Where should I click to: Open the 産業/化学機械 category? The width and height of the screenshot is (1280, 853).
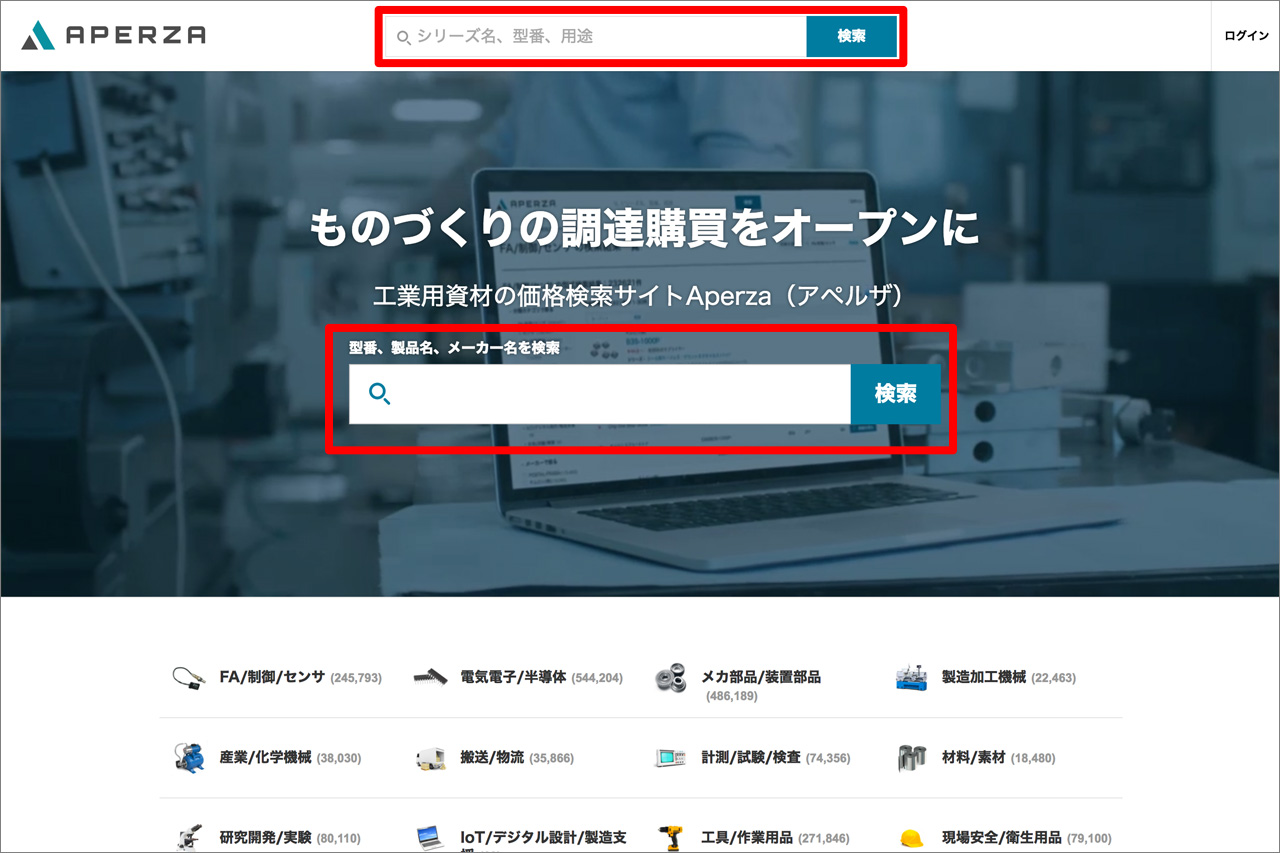(265, 758)
